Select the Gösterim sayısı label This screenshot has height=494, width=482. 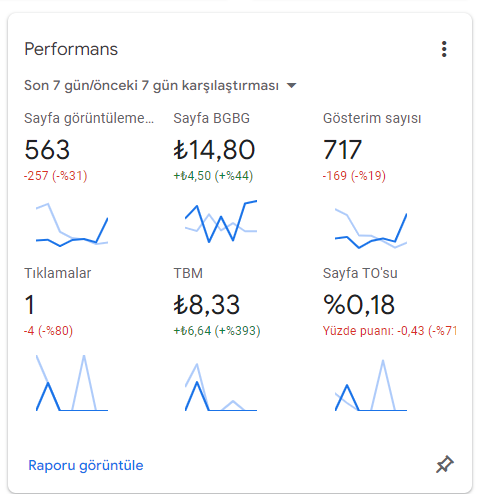[x=372, y=118]
